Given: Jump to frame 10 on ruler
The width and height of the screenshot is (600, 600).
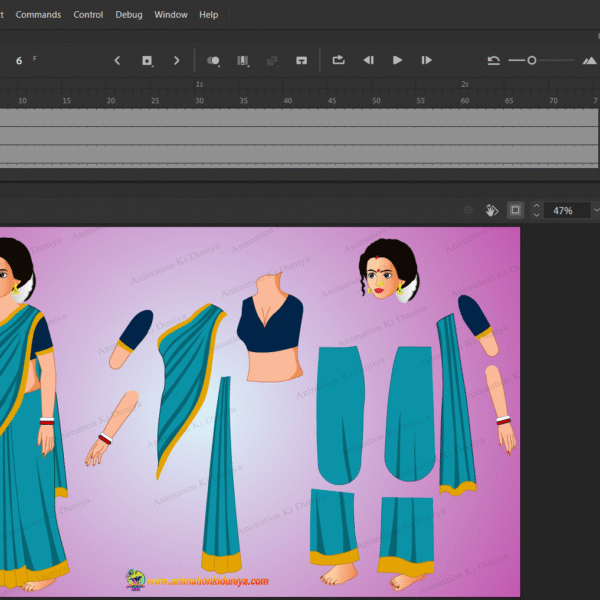Looking at the screenshot, I should [23, 101].
